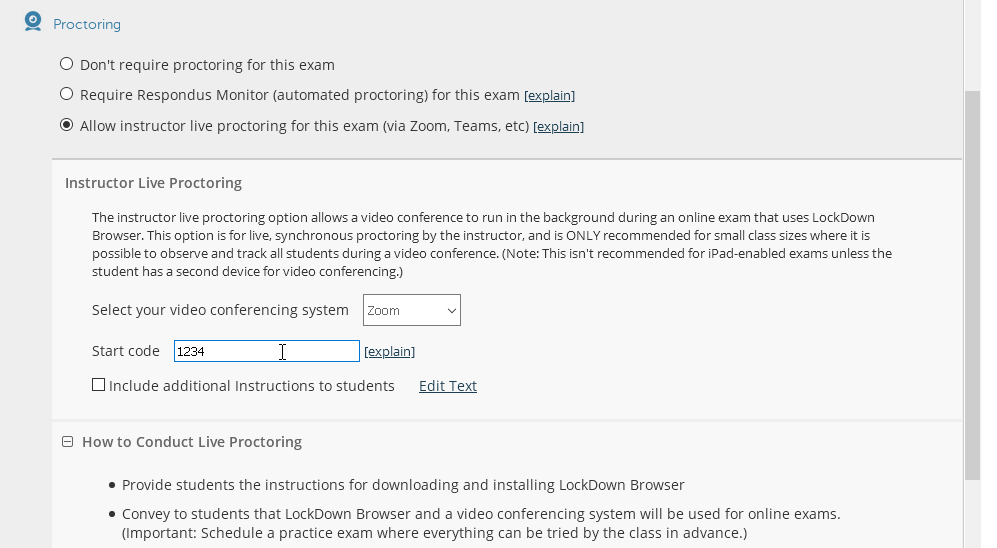This screenshot has width=997, height=548.
Task: Select the Allow instructor live proctoring radio
Action: (67, 125)
